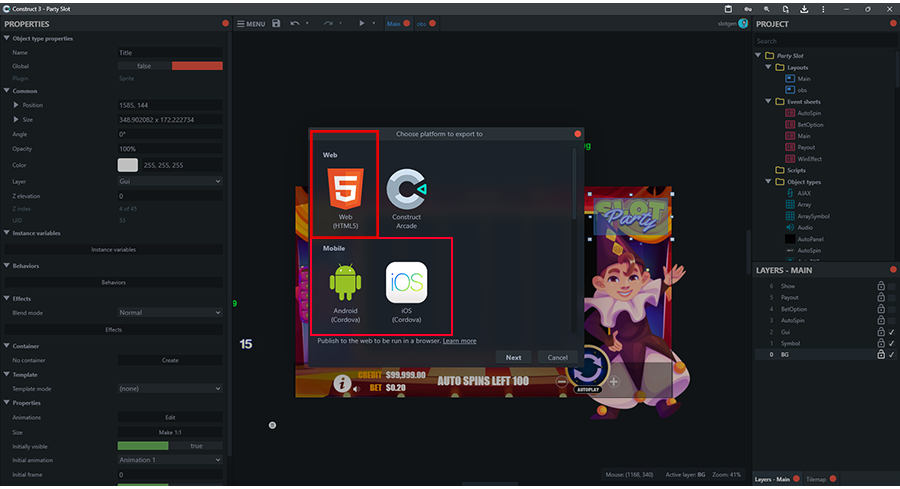Hide the Gui layer via checkbox
The height and width of the screenshot is (489, 900).
click(891, 332)
